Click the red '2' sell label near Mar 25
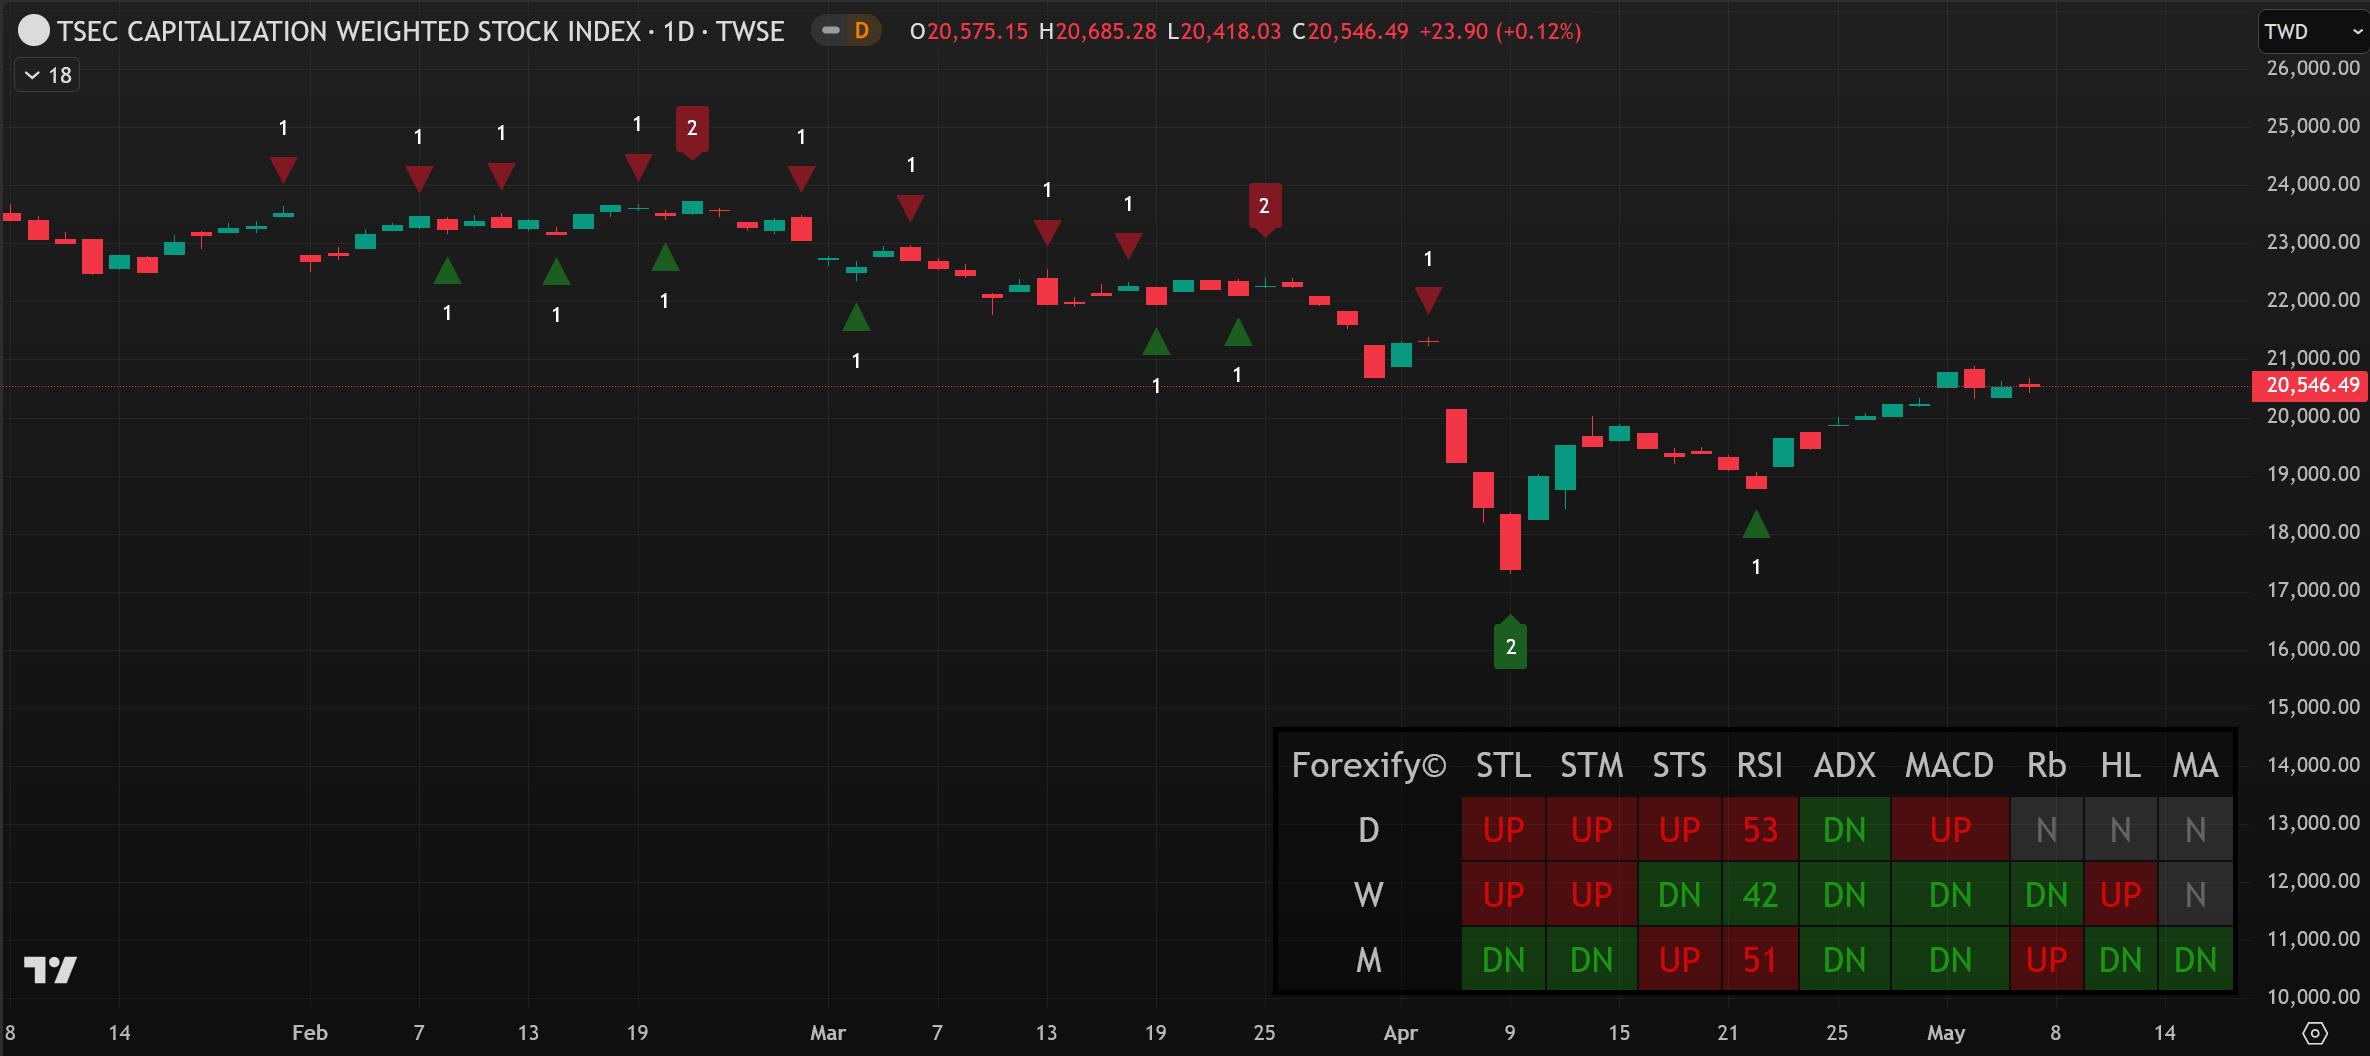This screenshot has width=2370, height=1056. point(1264,207)
